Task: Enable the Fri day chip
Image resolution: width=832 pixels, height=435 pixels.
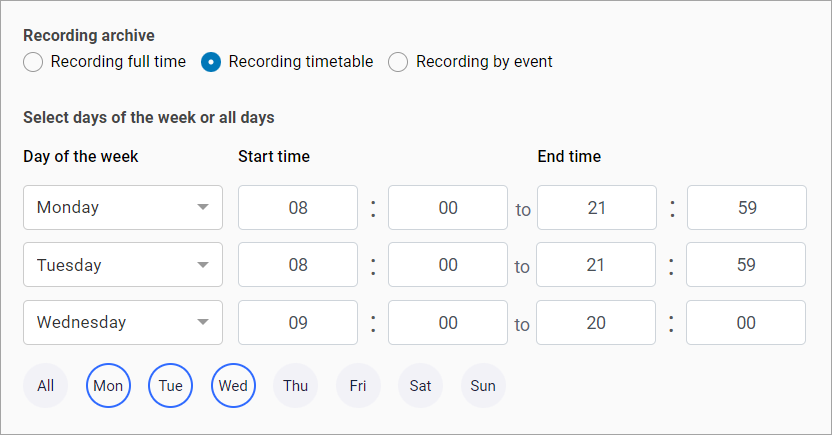Action: [x=358, y=386]
